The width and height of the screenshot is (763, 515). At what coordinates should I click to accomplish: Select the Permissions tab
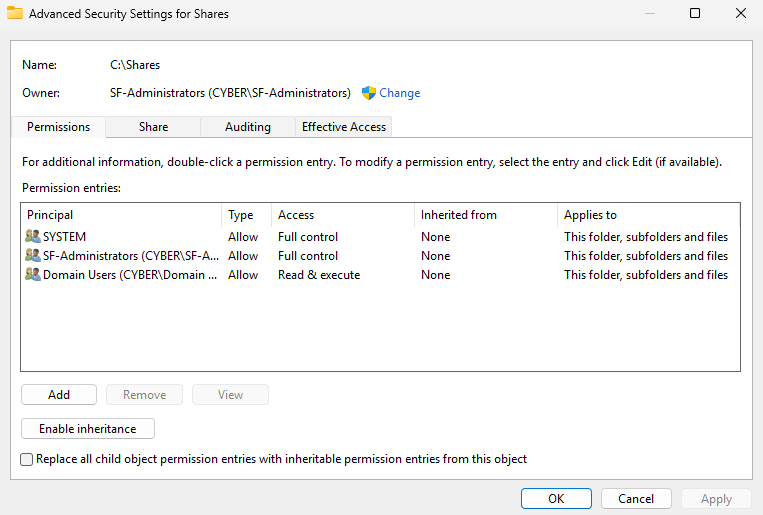pyautogui.click(x=58, y=127)
